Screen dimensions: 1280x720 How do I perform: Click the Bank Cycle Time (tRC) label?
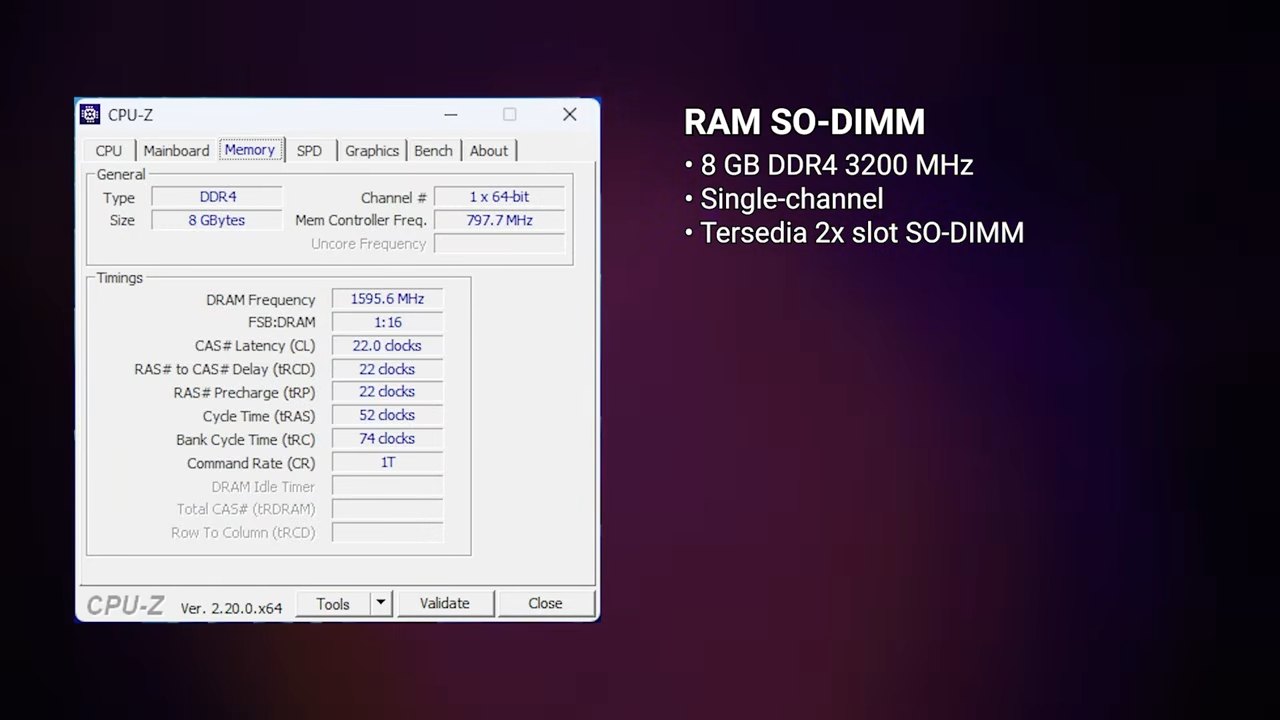click(x=245, y=439)
